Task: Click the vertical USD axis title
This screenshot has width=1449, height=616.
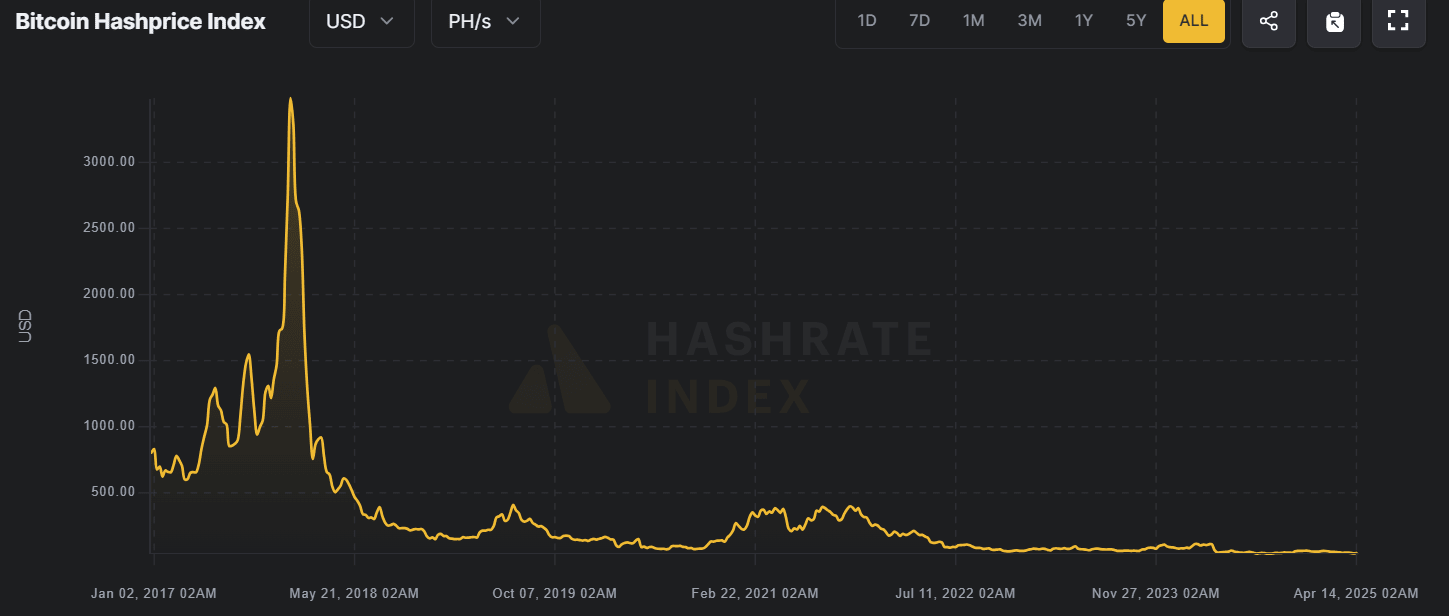Action: tap(26, 326)
